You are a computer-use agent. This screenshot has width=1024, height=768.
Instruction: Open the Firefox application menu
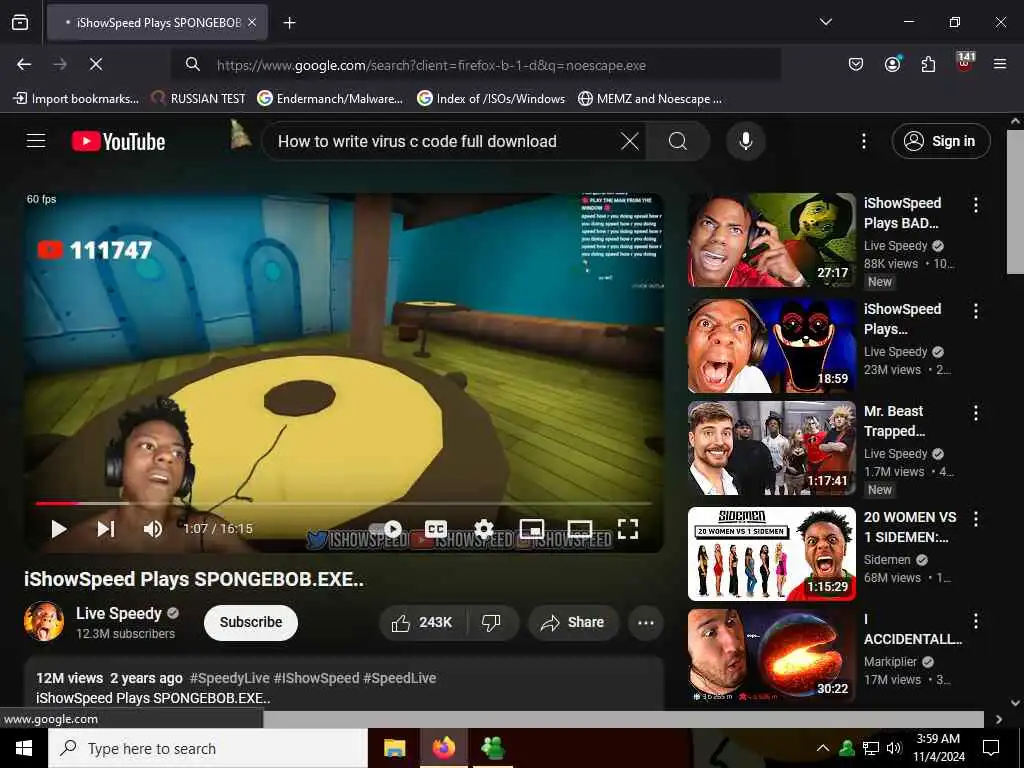1000,64
